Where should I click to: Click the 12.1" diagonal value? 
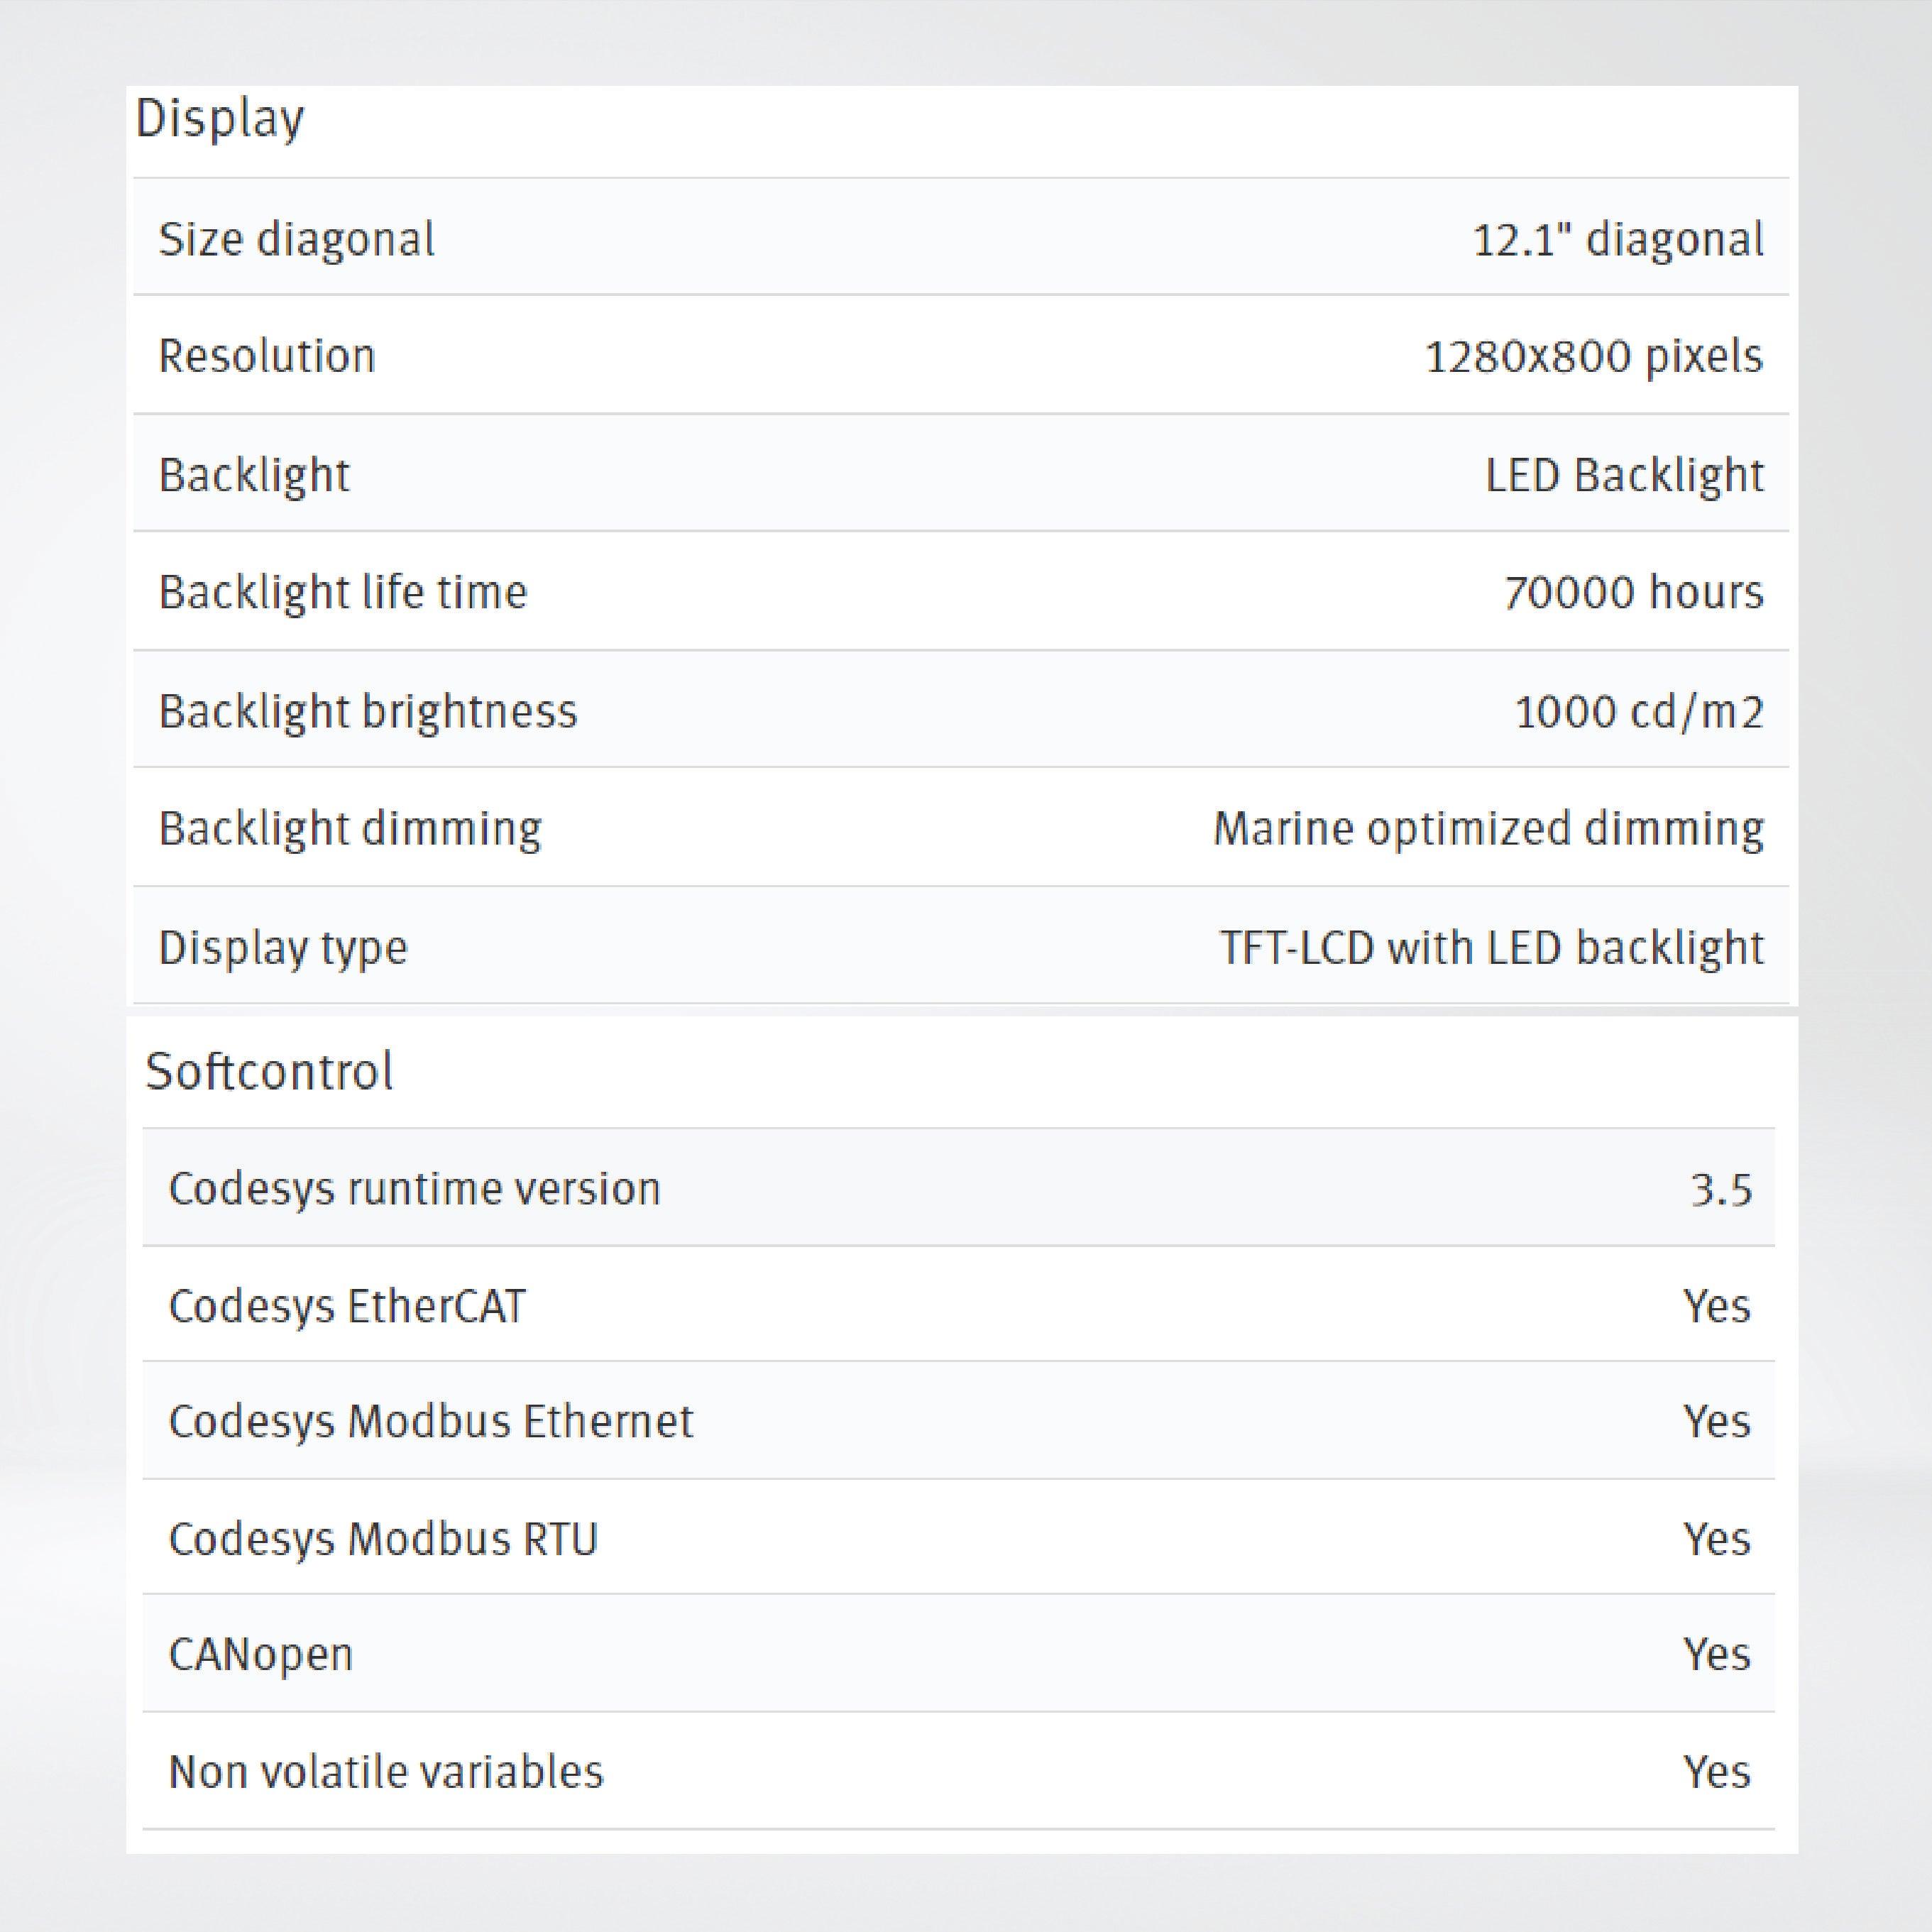pos(1618,240)
